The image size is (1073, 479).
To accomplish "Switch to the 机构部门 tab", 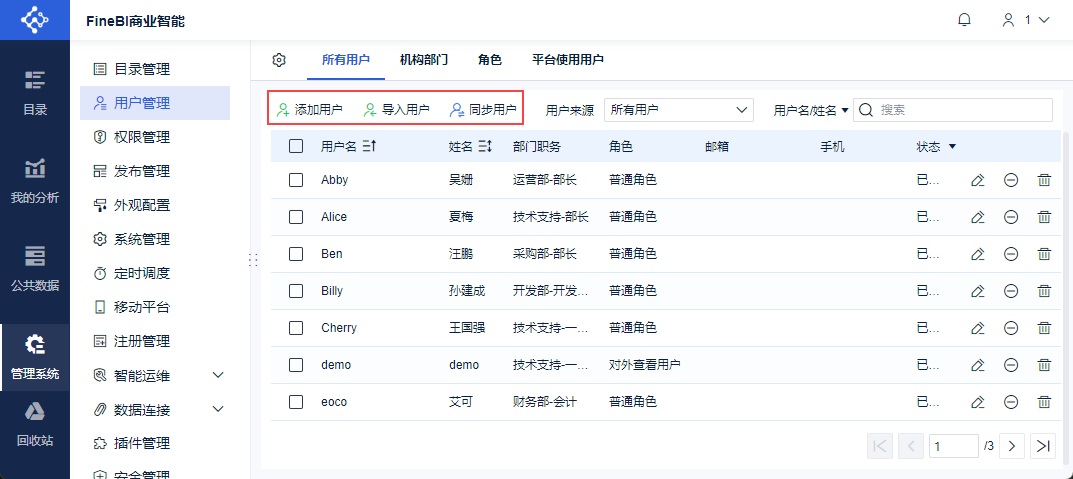I will (x=423, y=60).
